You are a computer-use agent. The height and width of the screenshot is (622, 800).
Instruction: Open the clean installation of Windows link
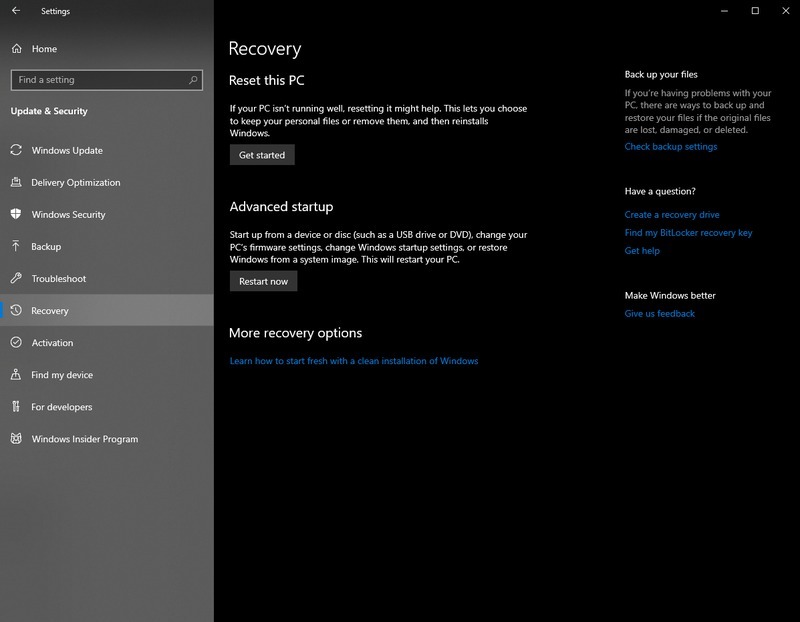point(354,361)
